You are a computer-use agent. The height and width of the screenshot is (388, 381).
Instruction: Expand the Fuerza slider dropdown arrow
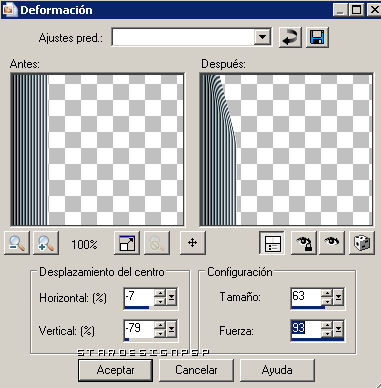(338, 329)
